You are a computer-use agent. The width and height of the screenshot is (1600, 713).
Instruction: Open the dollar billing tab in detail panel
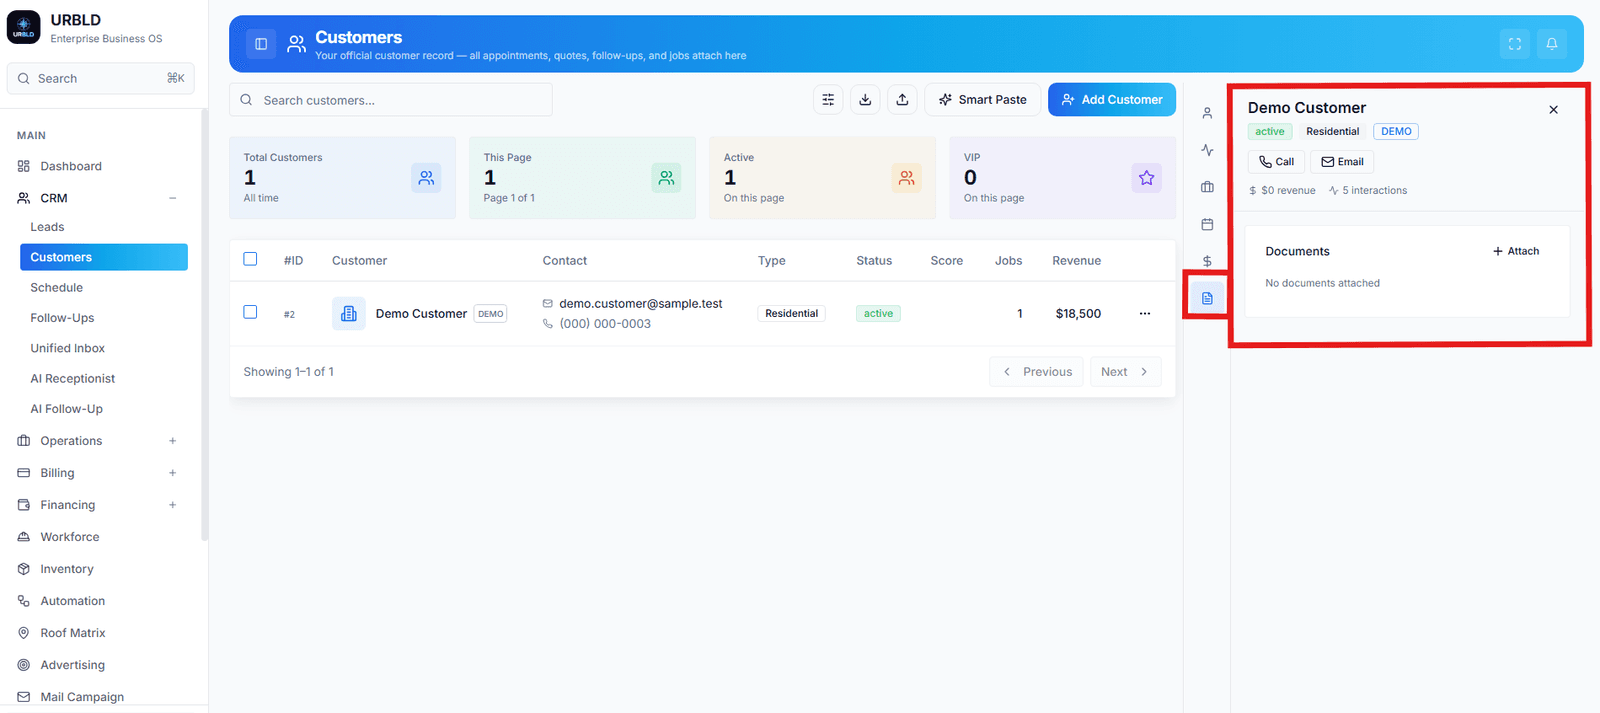tap(1207, 261)
